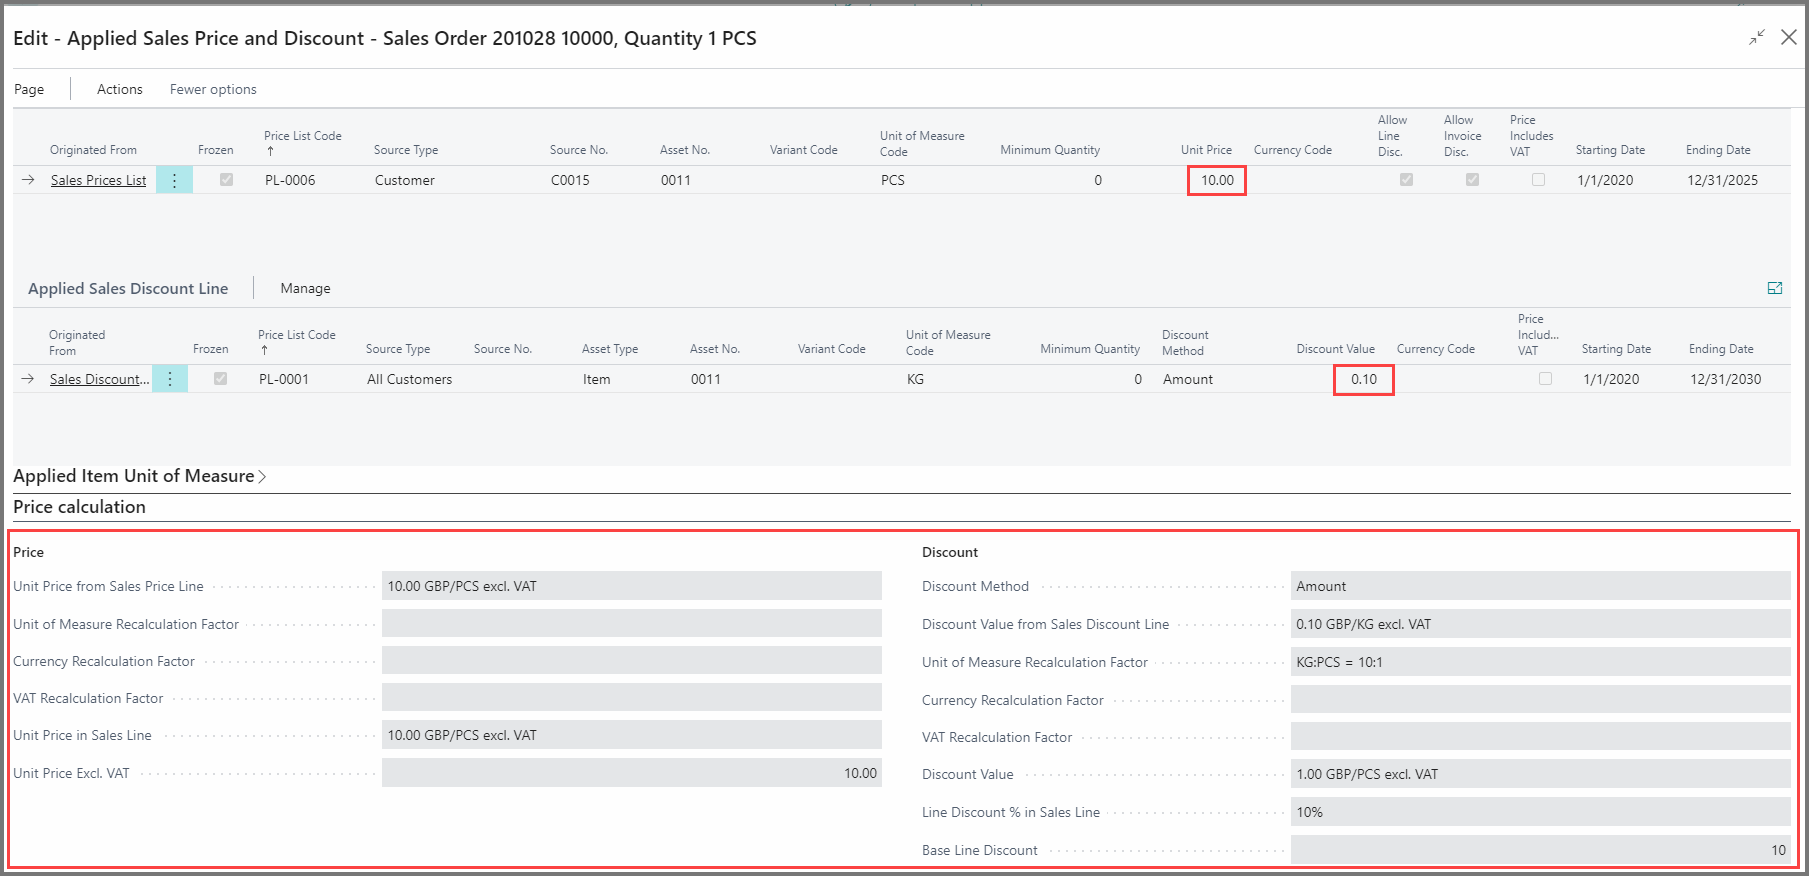Image resolution: width=1809 pixels, height=876 pixels.
Task: Open the Sales Prices List row options menu
Action: pyautogui.click(x=174, y=180)
